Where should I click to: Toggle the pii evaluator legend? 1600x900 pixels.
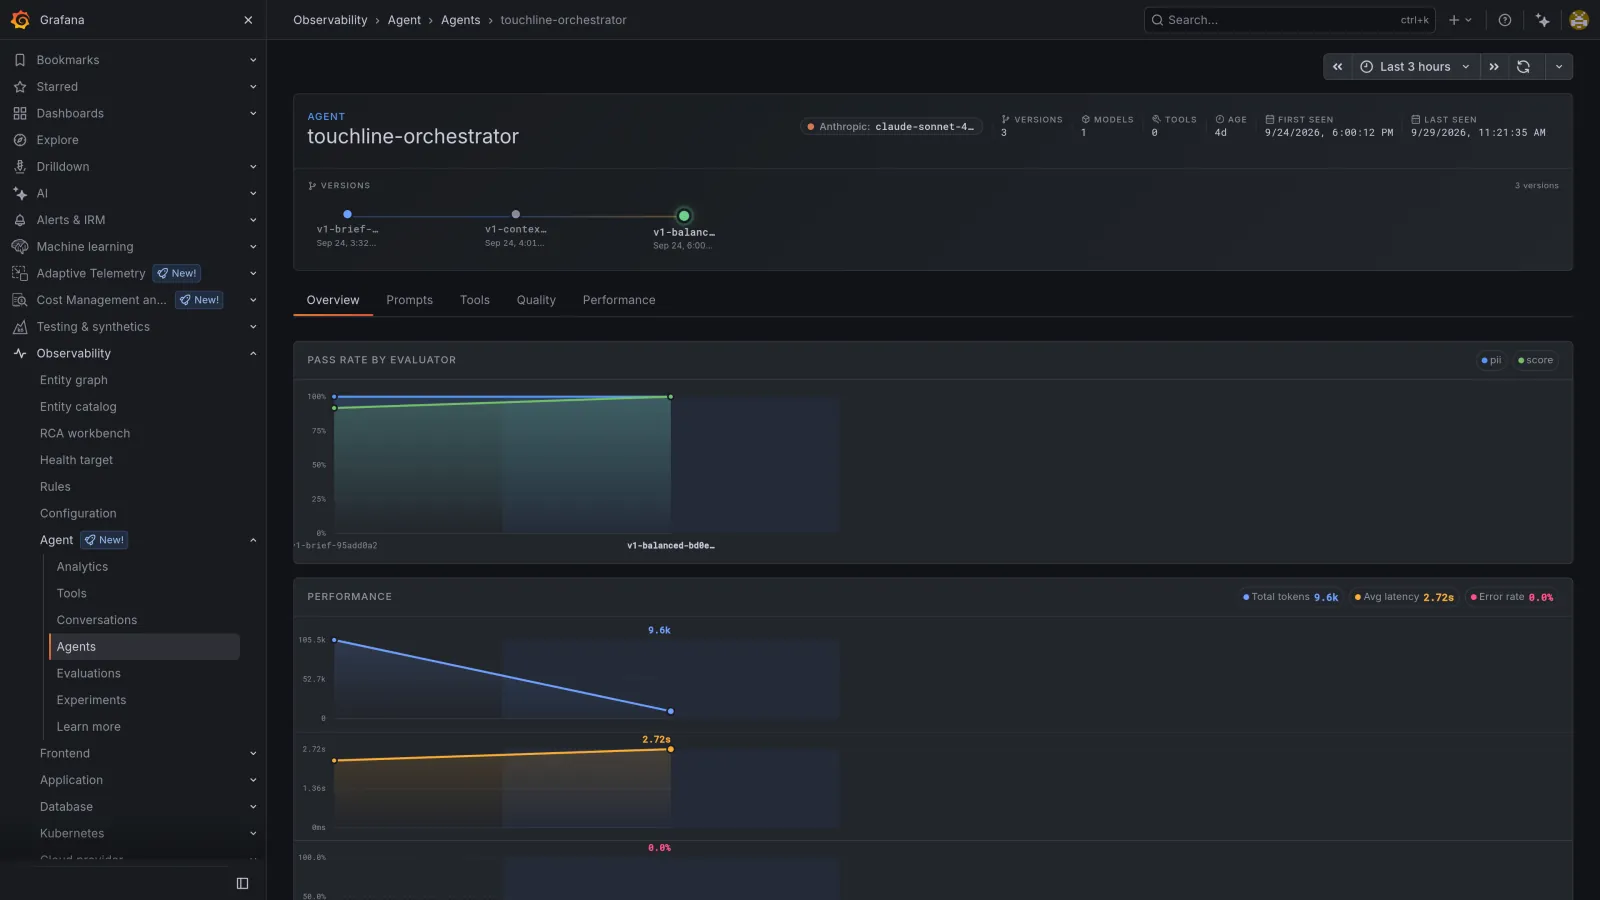click(x=1491, y=360)
